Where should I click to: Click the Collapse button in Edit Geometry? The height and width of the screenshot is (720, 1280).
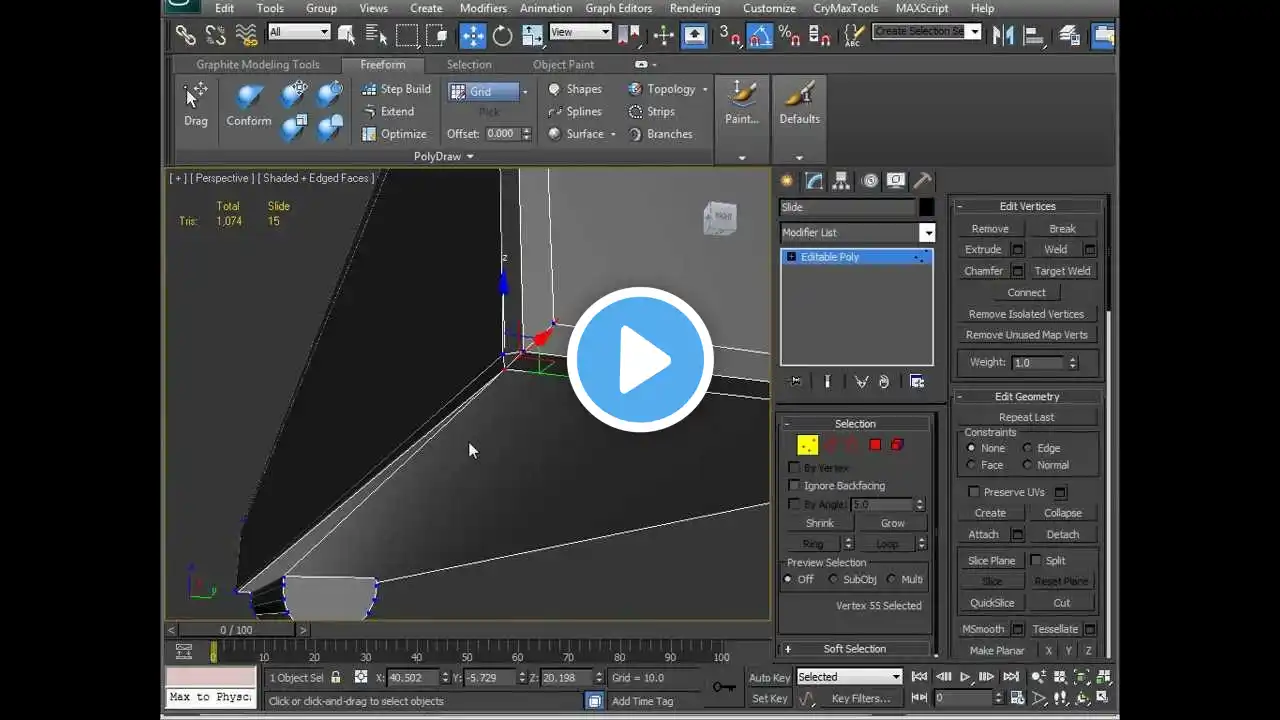(x=1062, y=513)
